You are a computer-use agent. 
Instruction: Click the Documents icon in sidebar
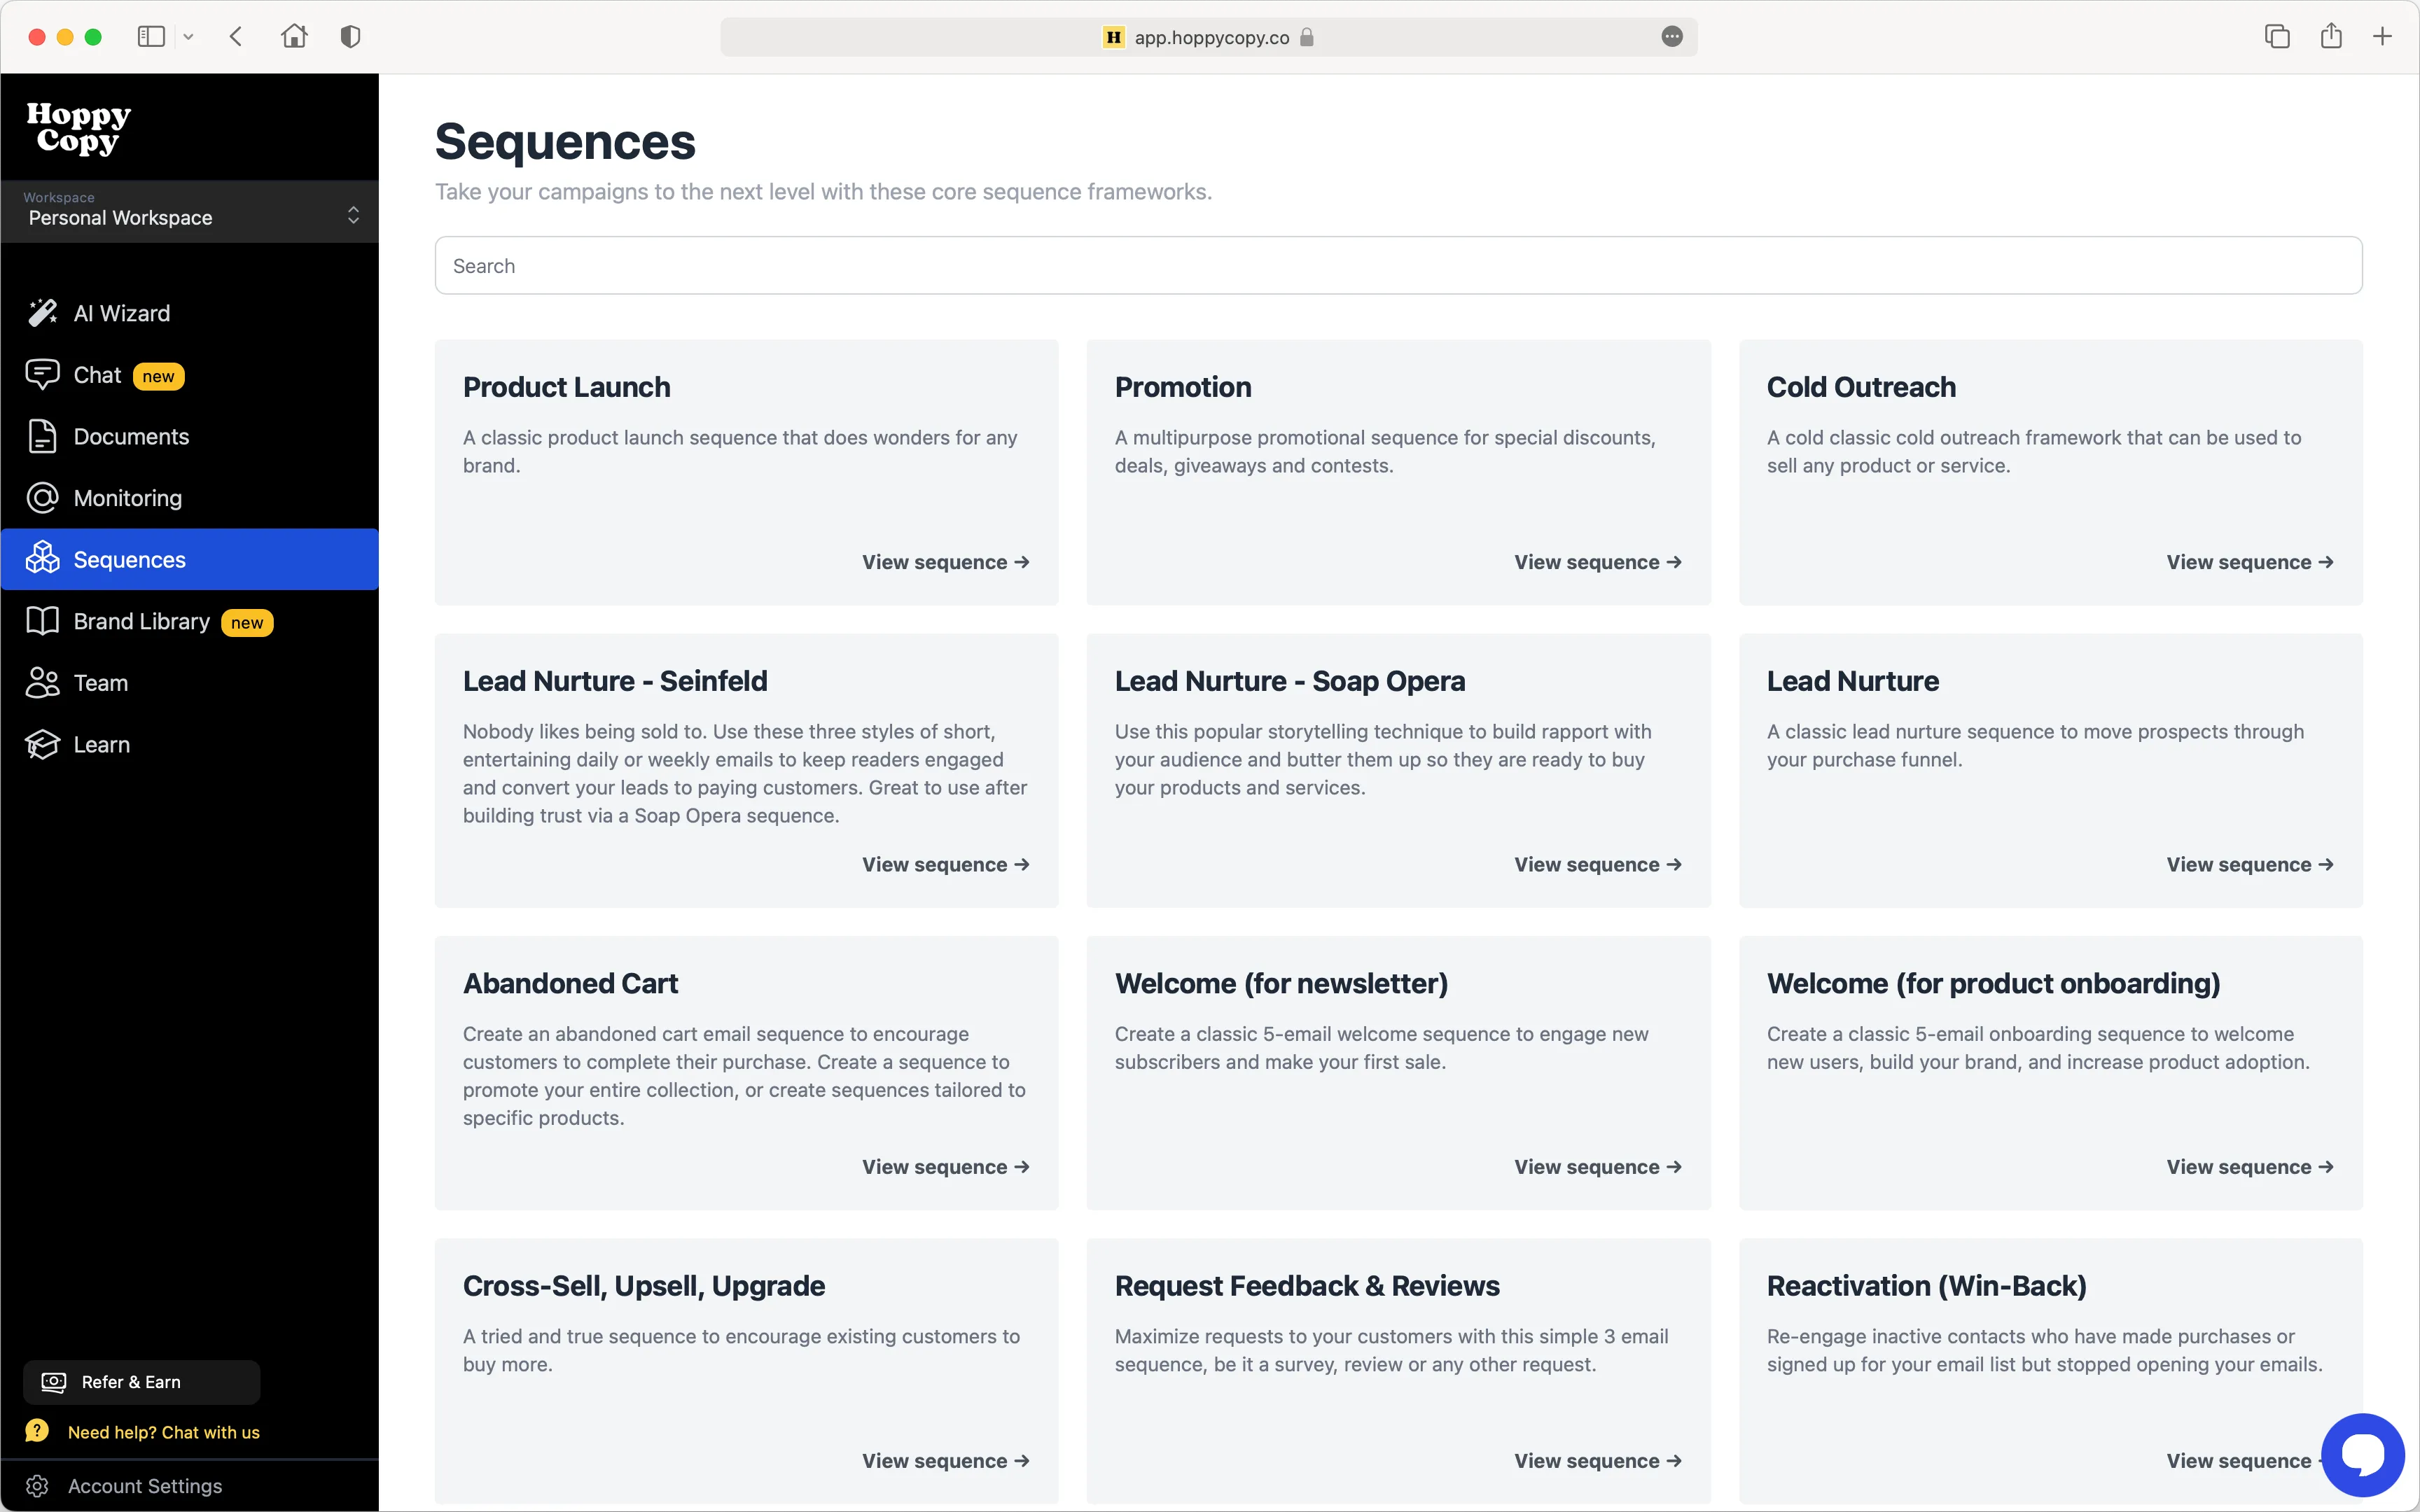click(x=42, y=436)
